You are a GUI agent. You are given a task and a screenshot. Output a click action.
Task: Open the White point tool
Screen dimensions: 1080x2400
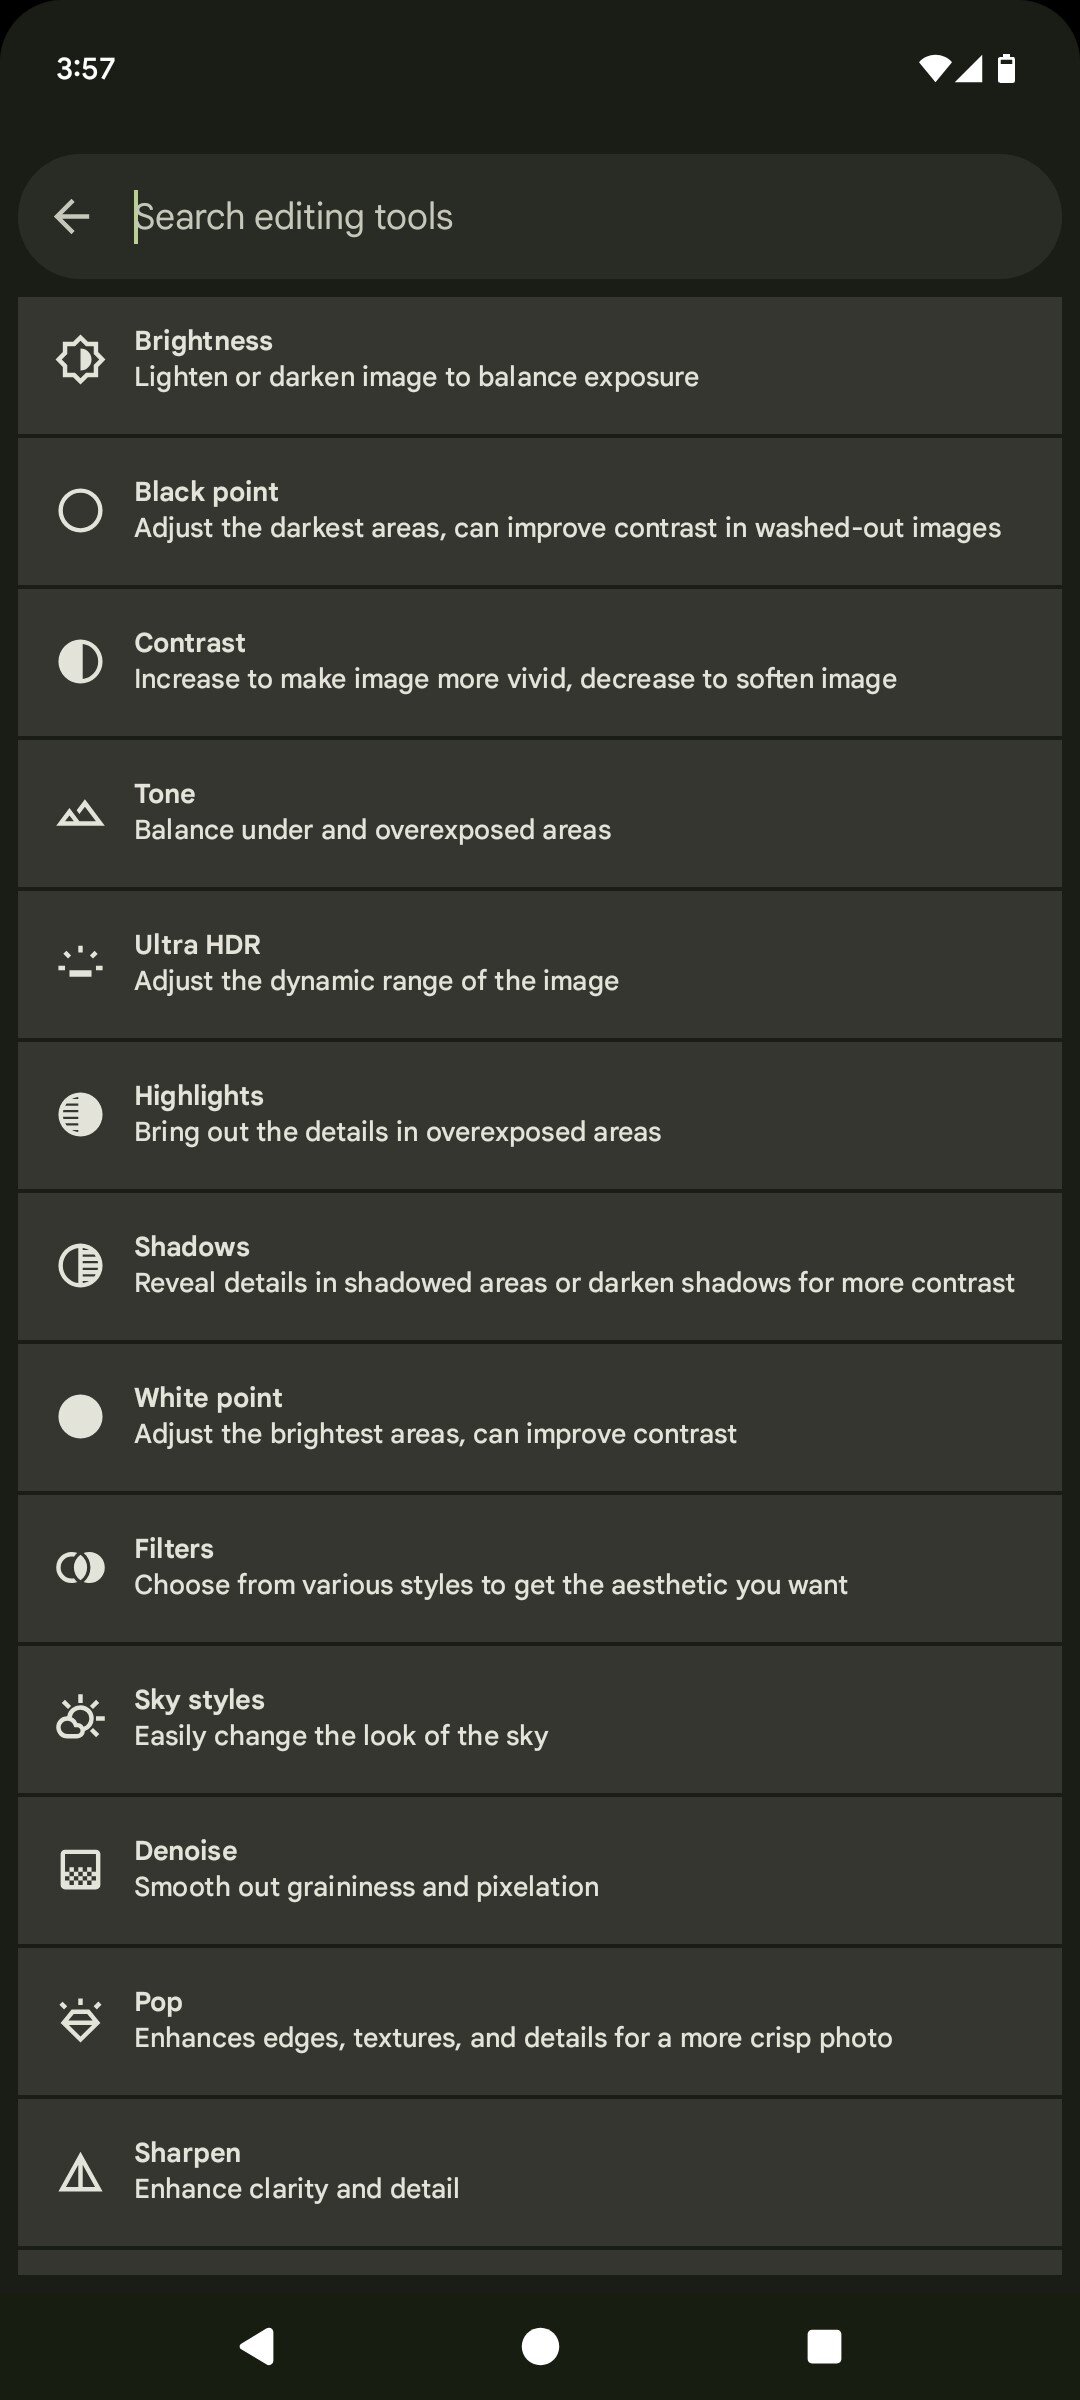coord(540,1416)
